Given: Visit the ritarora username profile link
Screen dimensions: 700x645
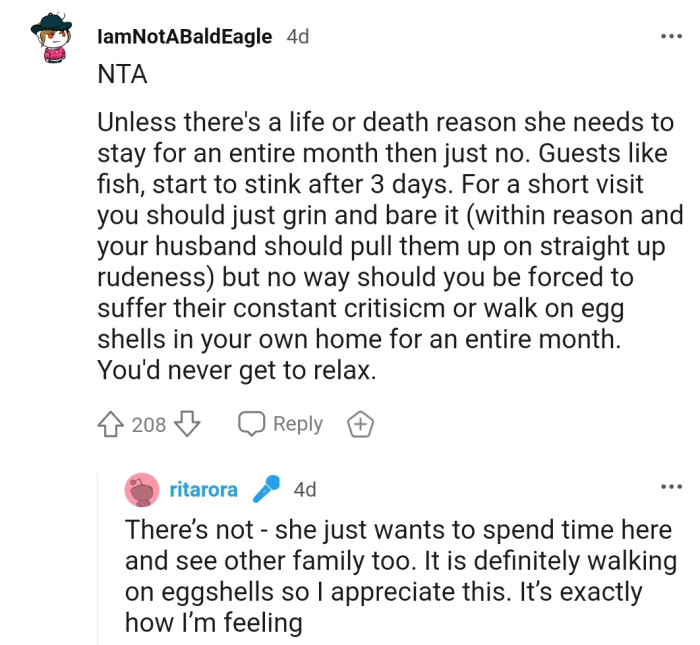Looking at the screenshot, I should (x=204, y=490).
